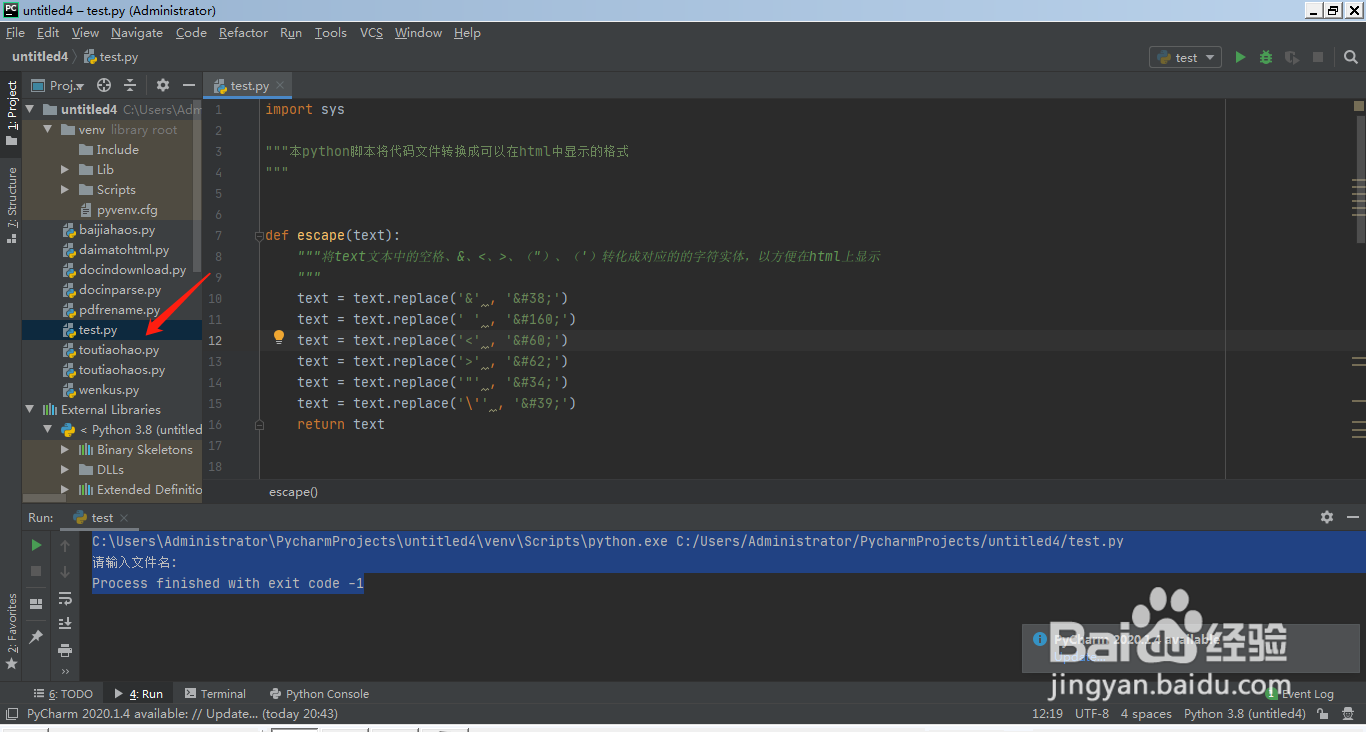Click the UTF-8 encoding widget
The height and width of the screenshot is (732, 1366).
tap(1092, 714)
